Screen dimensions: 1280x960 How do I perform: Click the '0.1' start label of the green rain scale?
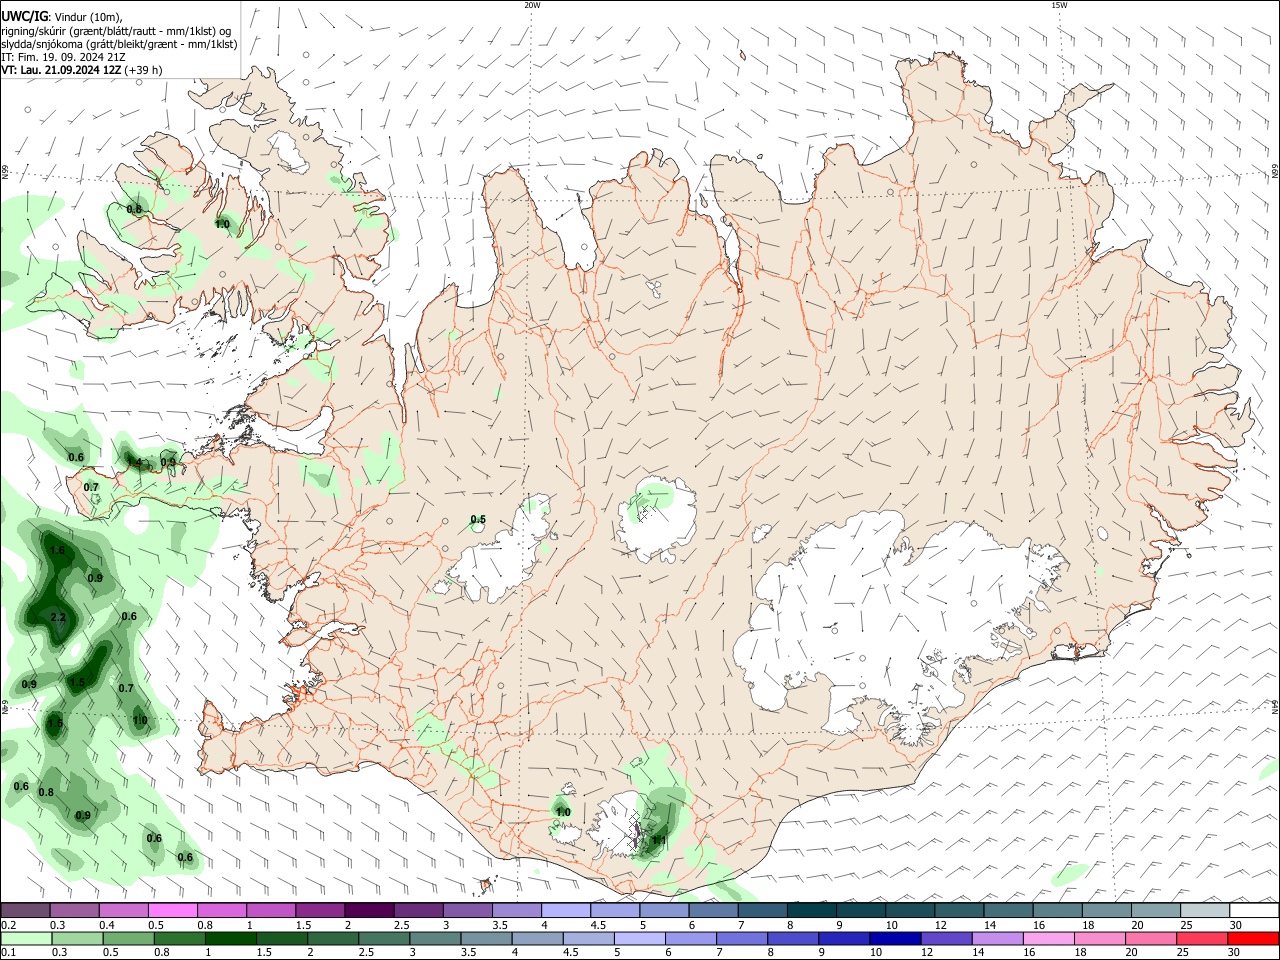click(x=8, y=952)
